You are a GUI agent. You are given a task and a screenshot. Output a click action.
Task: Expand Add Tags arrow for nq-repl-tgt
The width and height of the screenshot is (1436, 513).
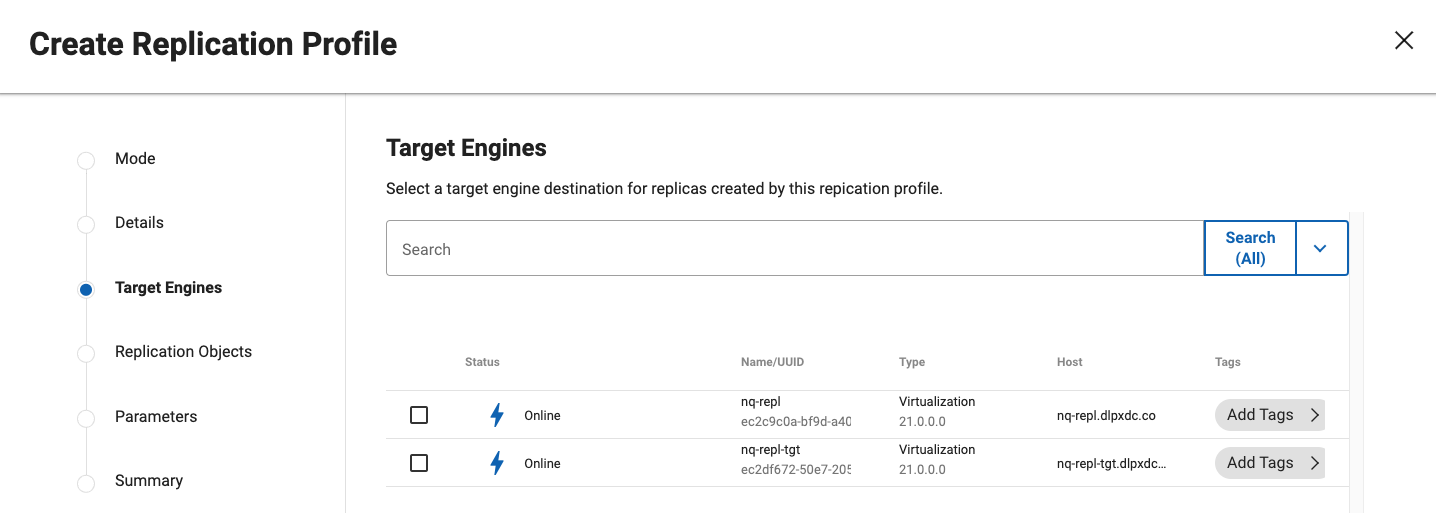[x=1315, y=463]
